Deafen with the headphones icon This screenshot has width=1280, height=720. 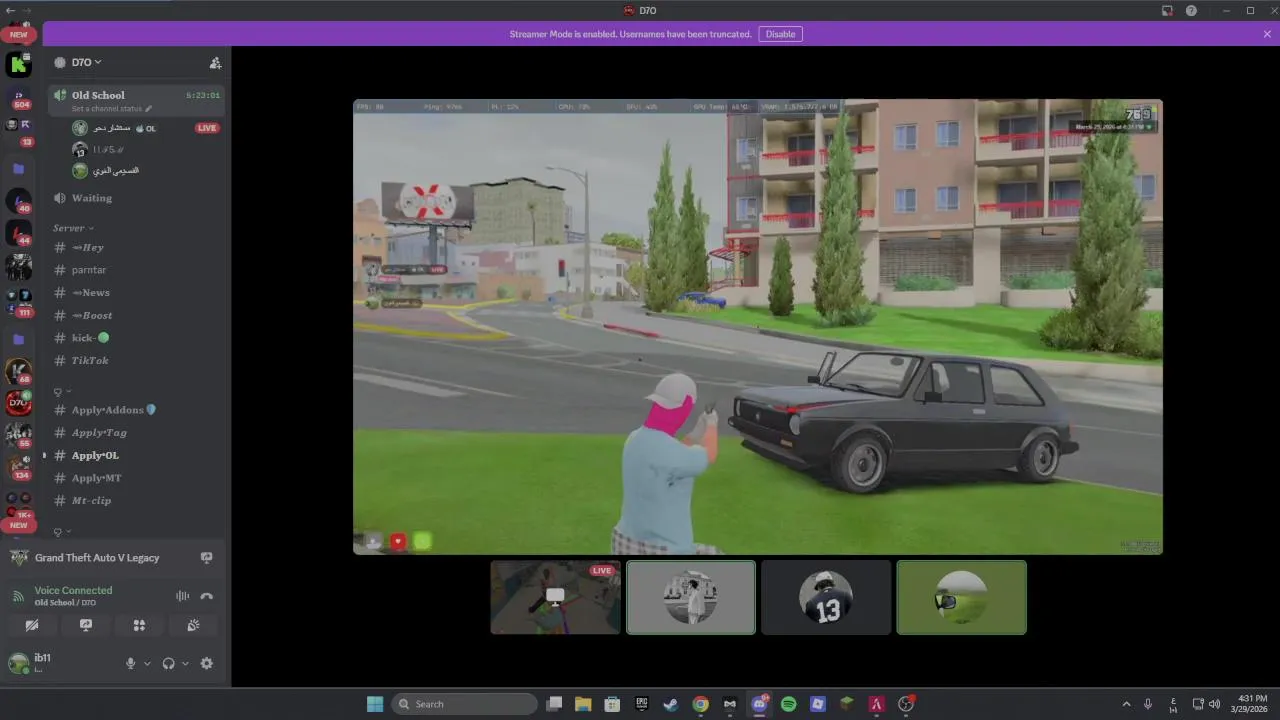pyautogui.click(x=168, y=663)
